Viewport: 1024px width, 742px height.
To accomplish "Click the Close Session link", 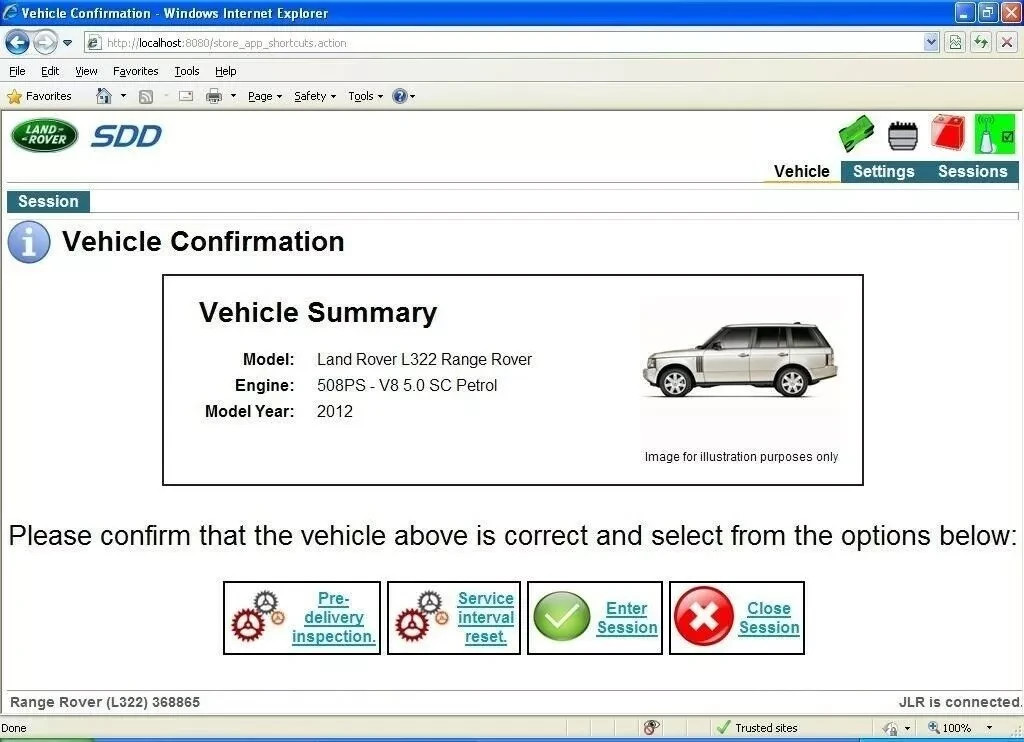I will 769,618.
